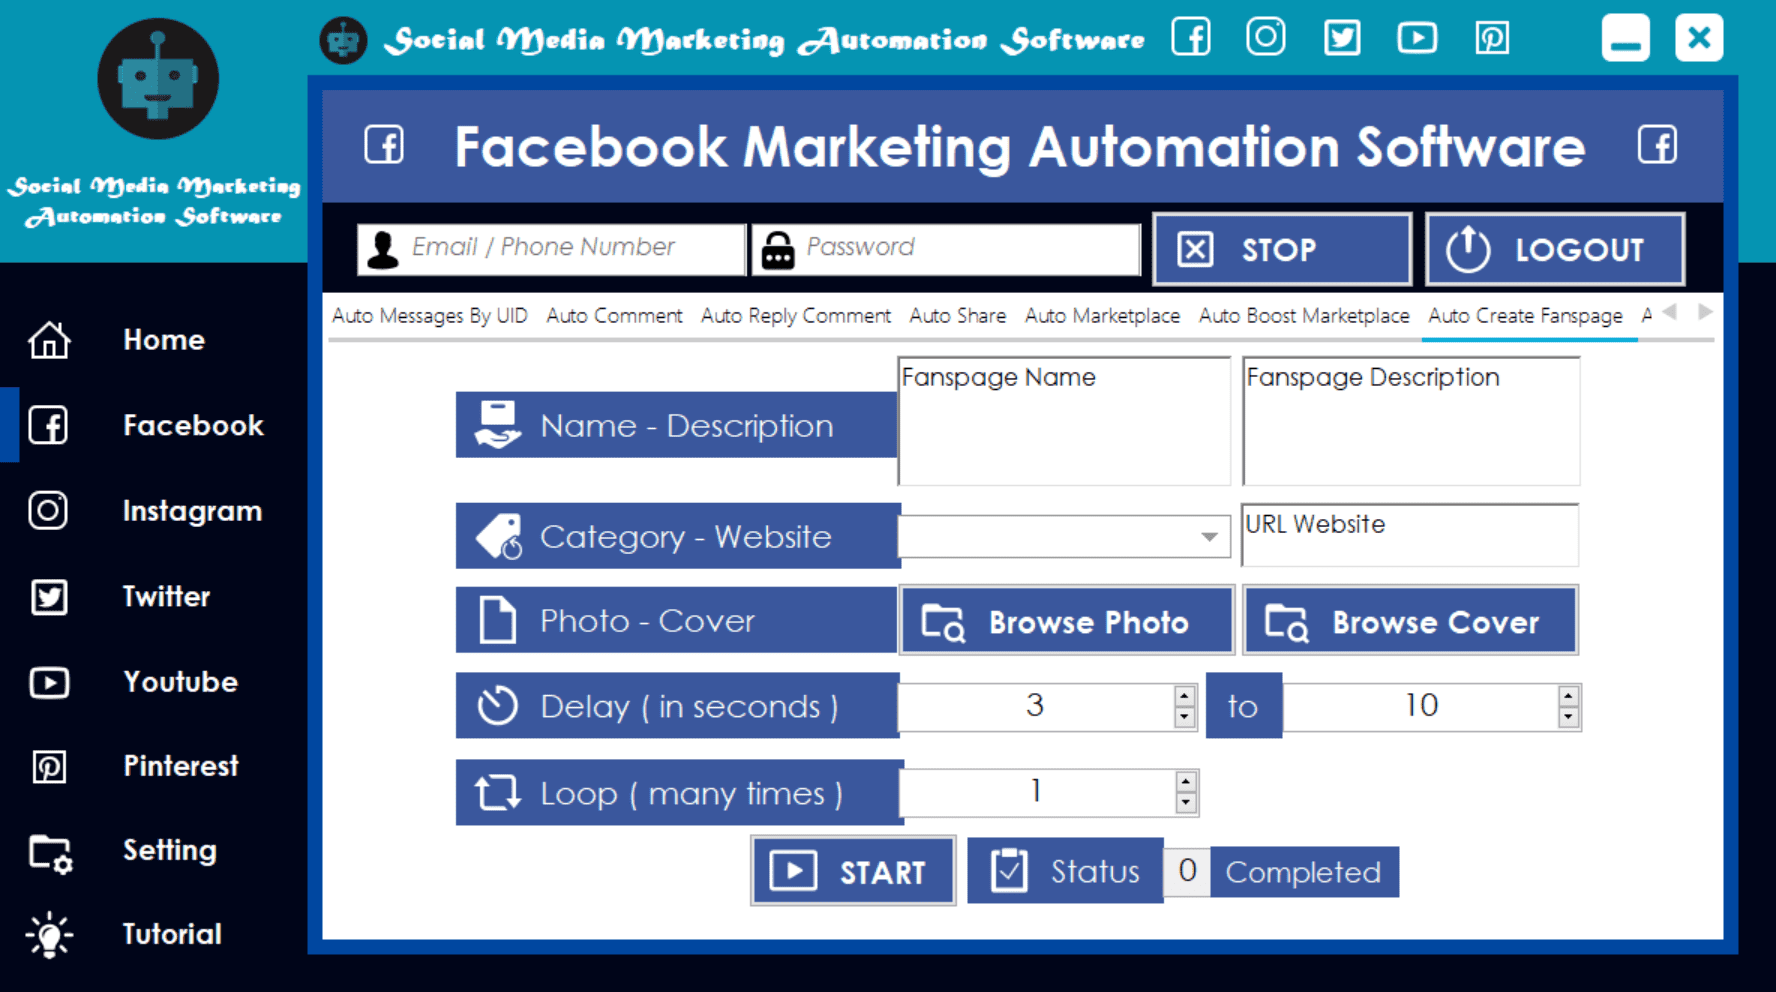Click the LOGOUT button
1776x992 pixels.
(x=1555, y=249)
